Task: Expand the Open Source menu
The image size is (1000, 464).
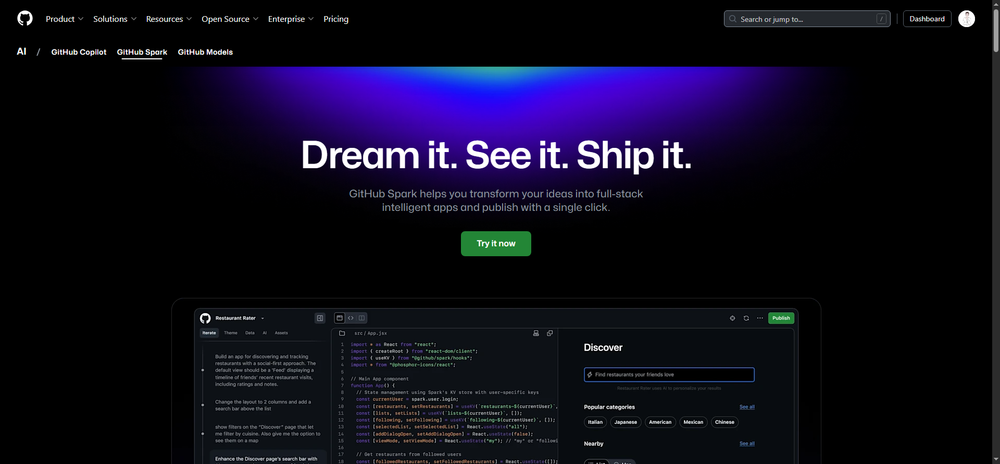Action: pos(230,19)
